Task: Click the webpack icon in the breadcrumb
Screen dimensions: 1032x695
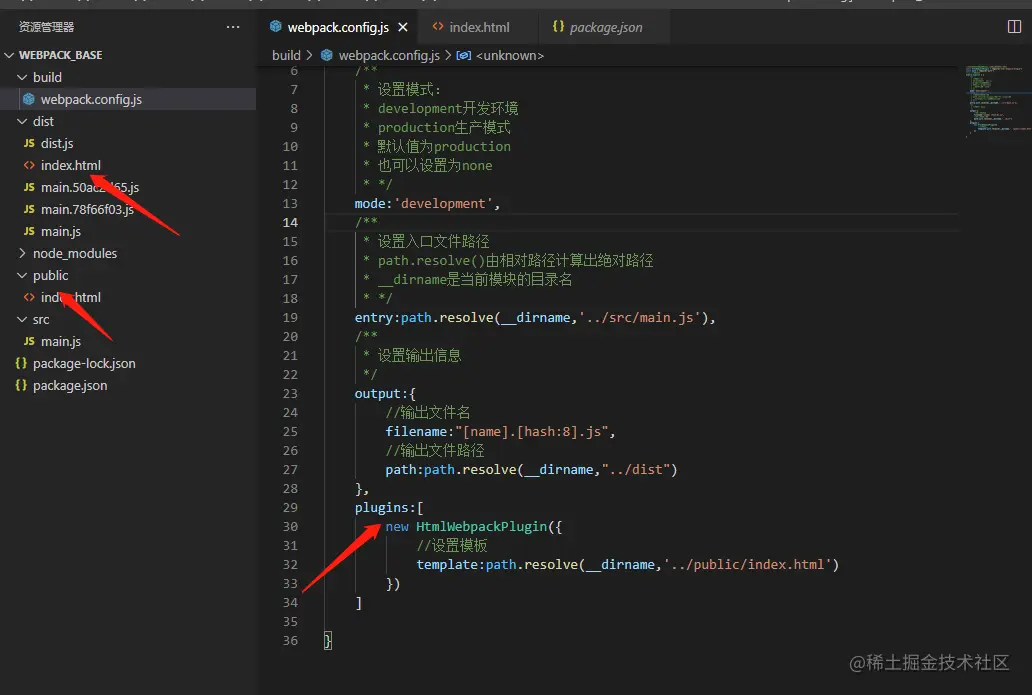Action: coord(326,55)
